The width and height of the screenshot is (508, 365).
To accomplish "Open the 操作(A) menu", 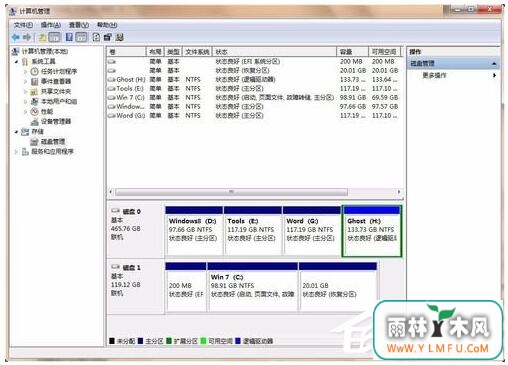I will coord(51,25).
